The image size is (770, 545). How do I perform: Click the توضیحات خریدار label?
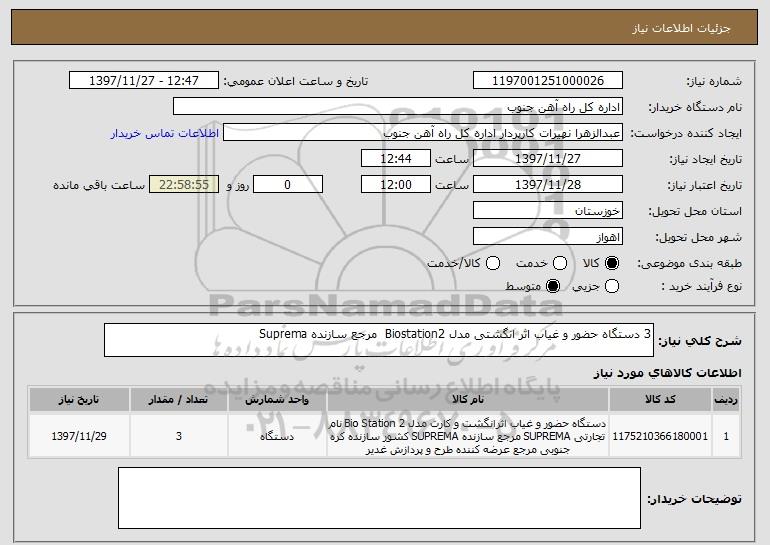(x=694, y=499)
